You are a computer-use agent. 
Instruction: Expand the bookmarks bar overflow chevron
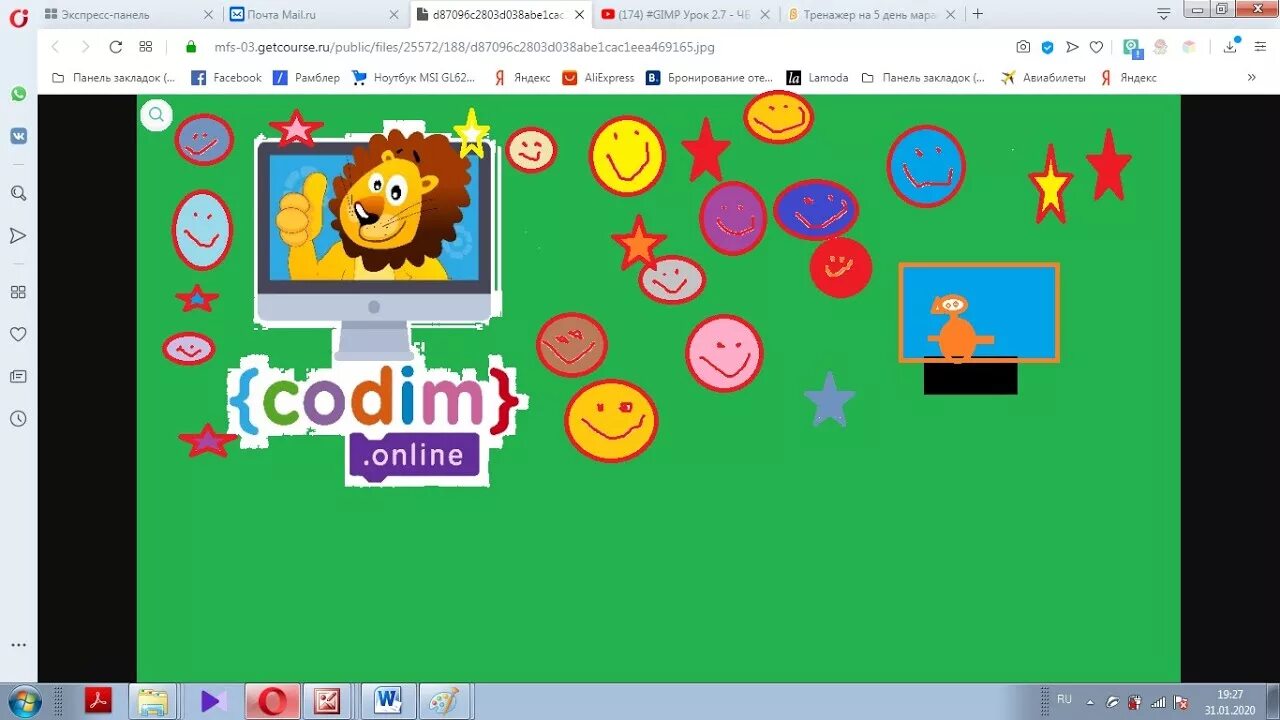(x=1251, y=77)
